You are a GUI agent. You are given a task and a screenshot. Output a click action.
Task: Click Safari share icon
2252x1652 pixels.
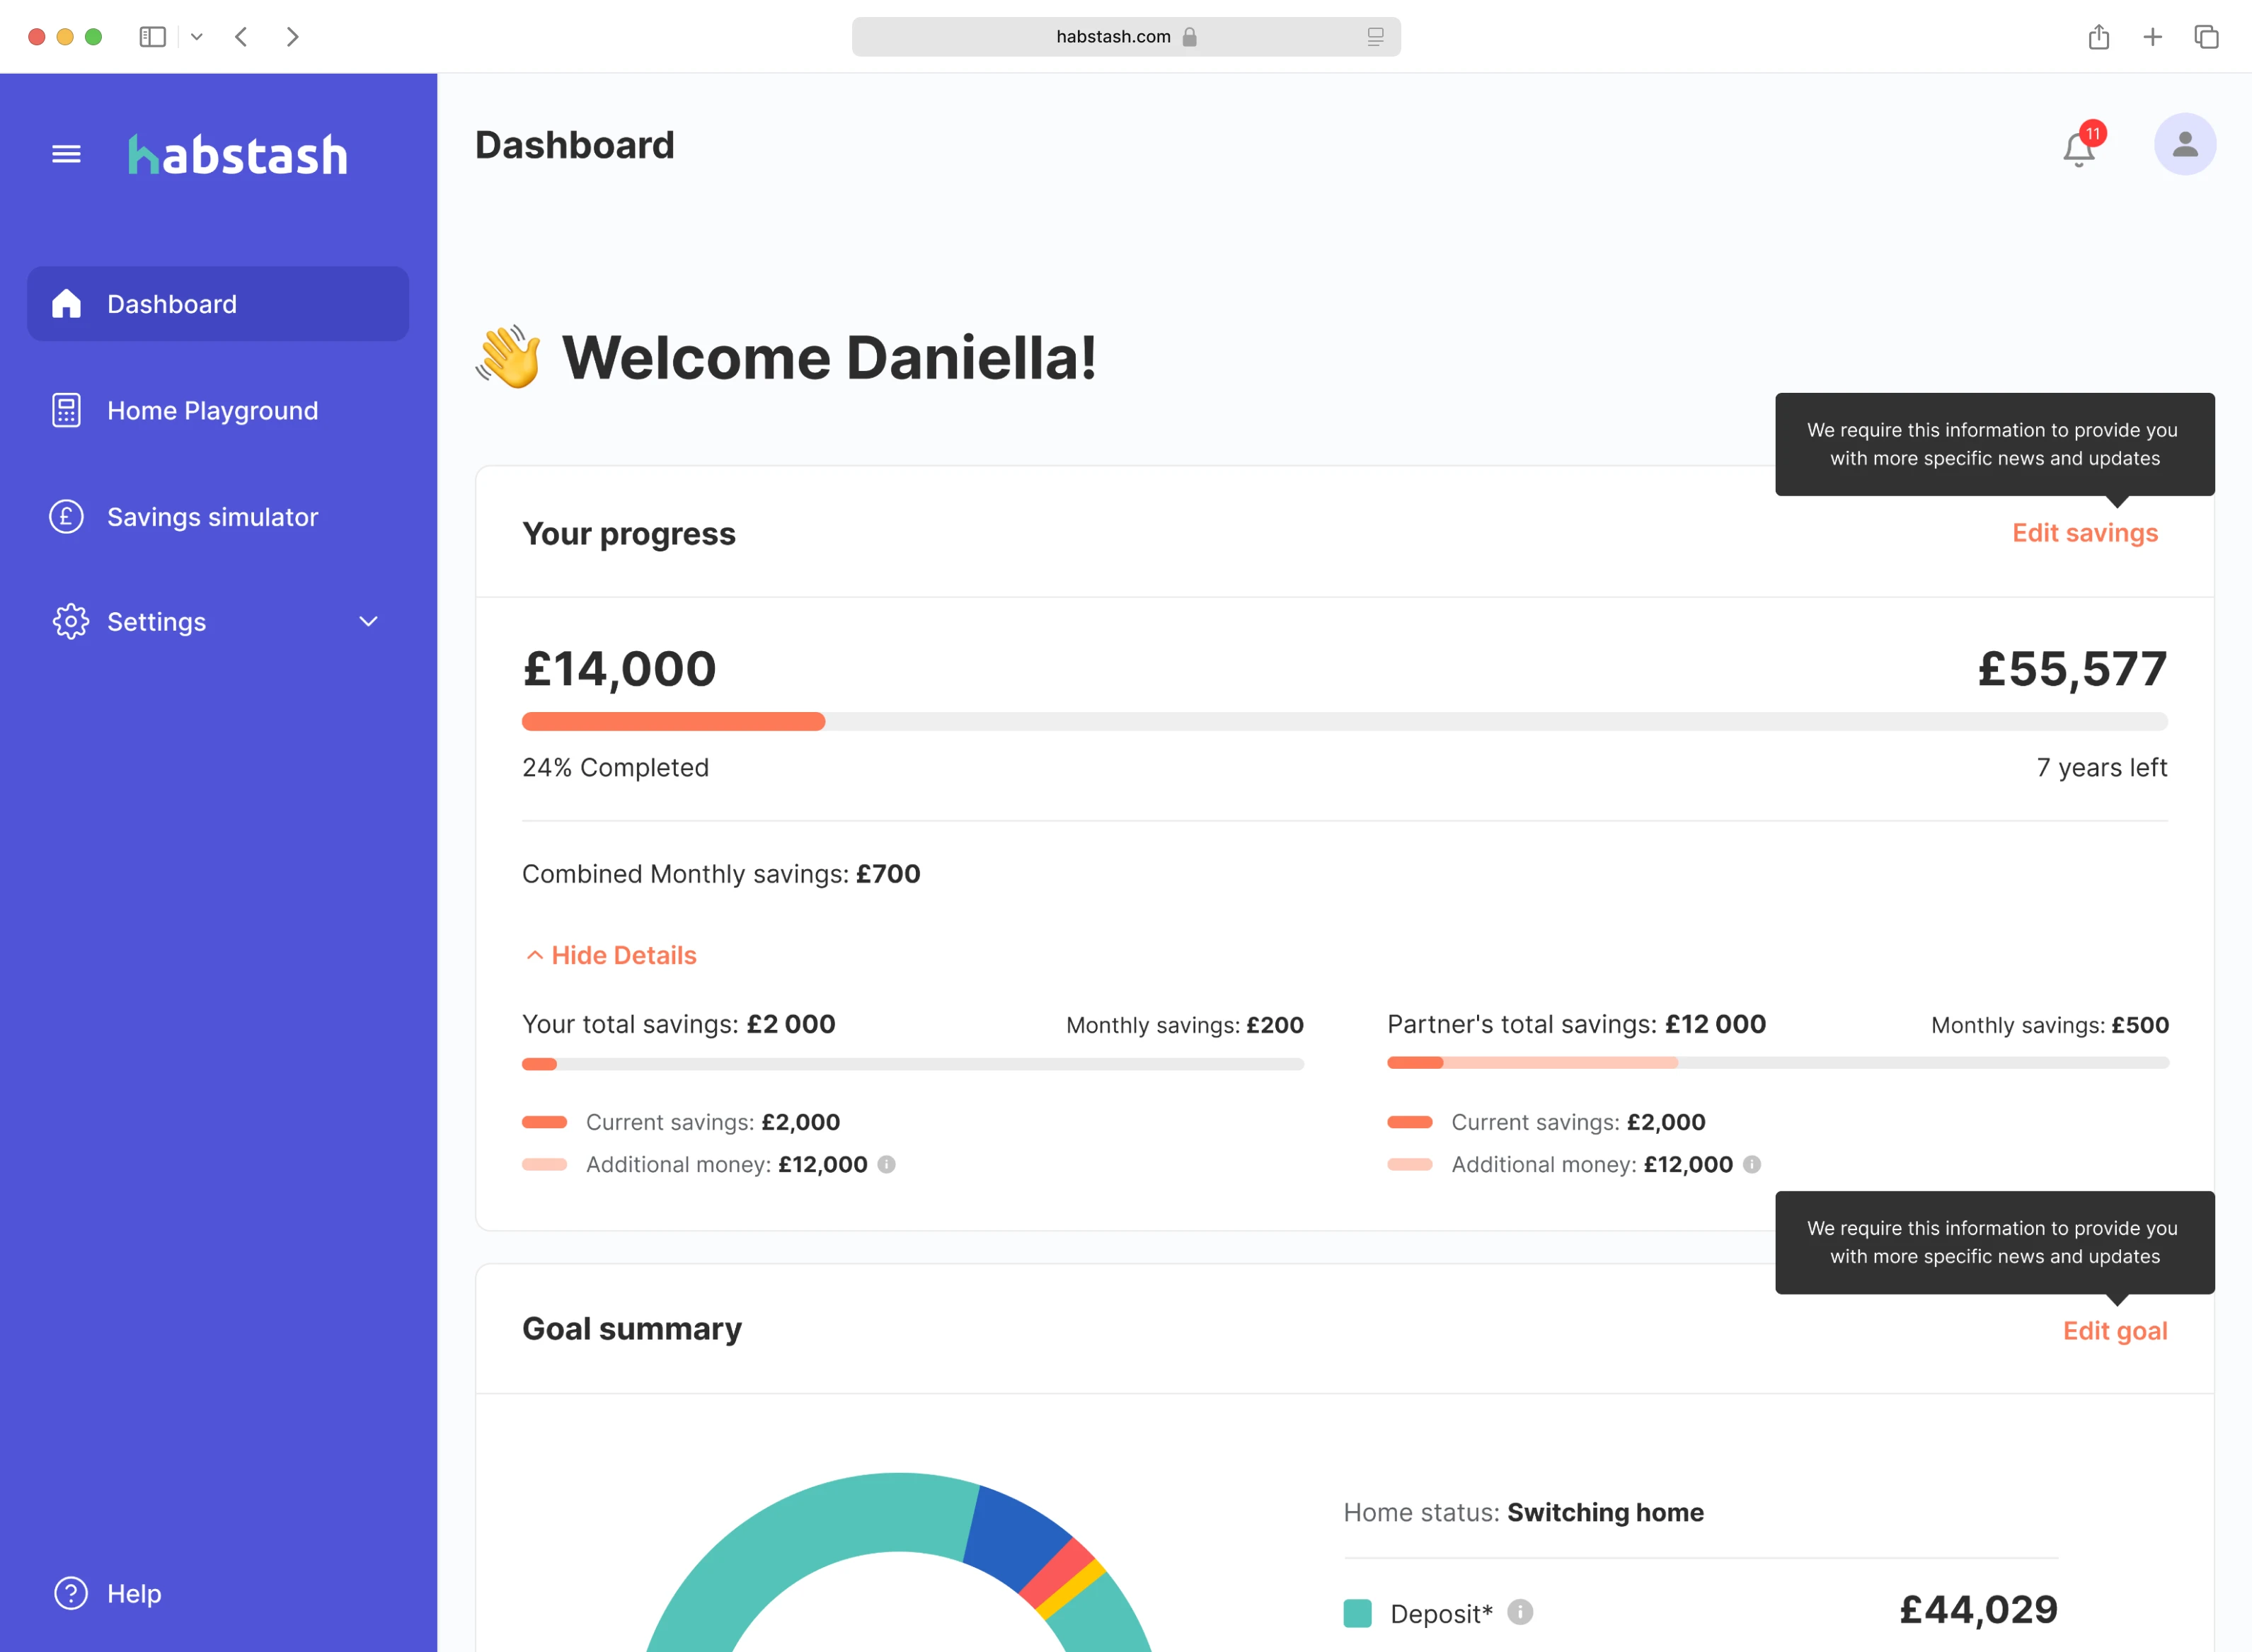click(2098, 37)
